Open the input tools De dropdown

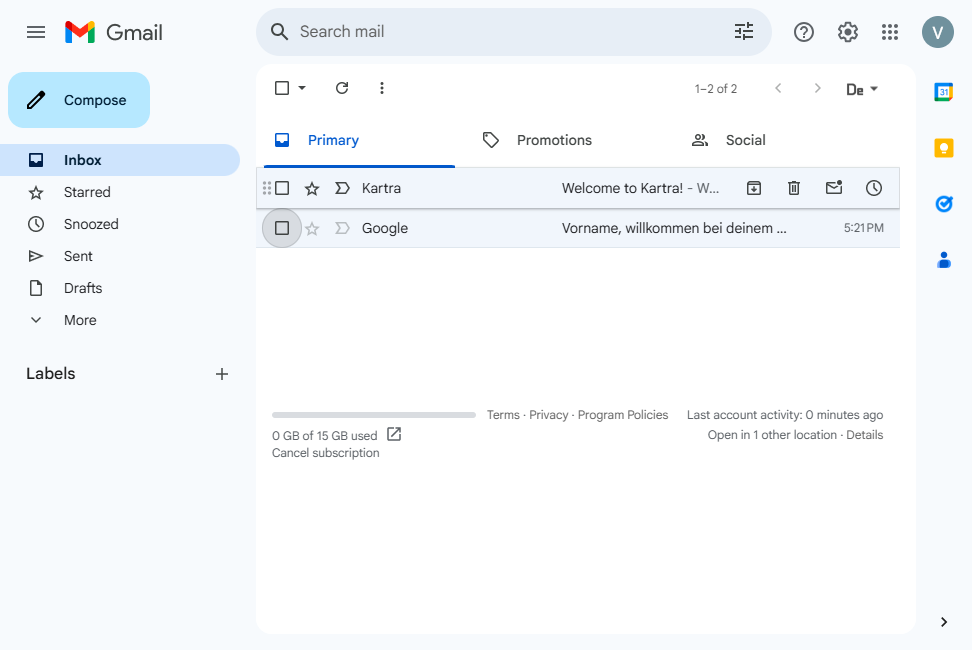[x=862, y=89]
